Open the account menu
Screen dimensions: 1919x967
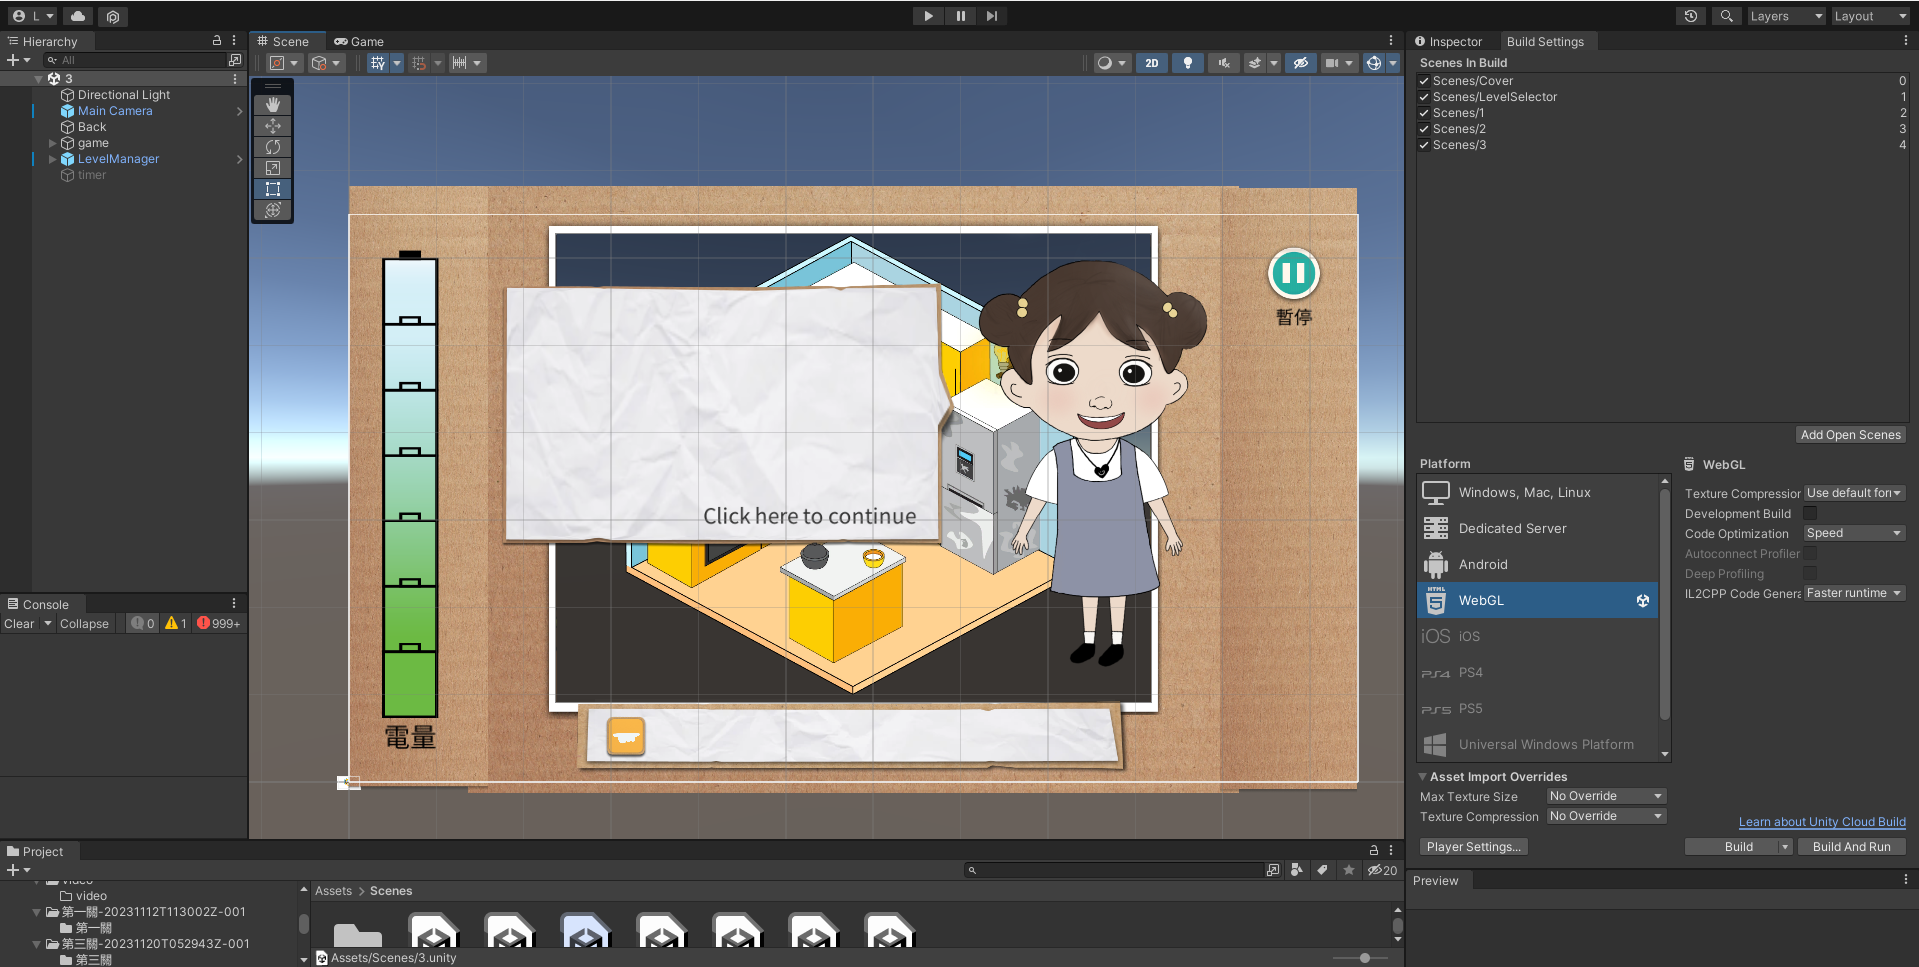pos(32,16)
